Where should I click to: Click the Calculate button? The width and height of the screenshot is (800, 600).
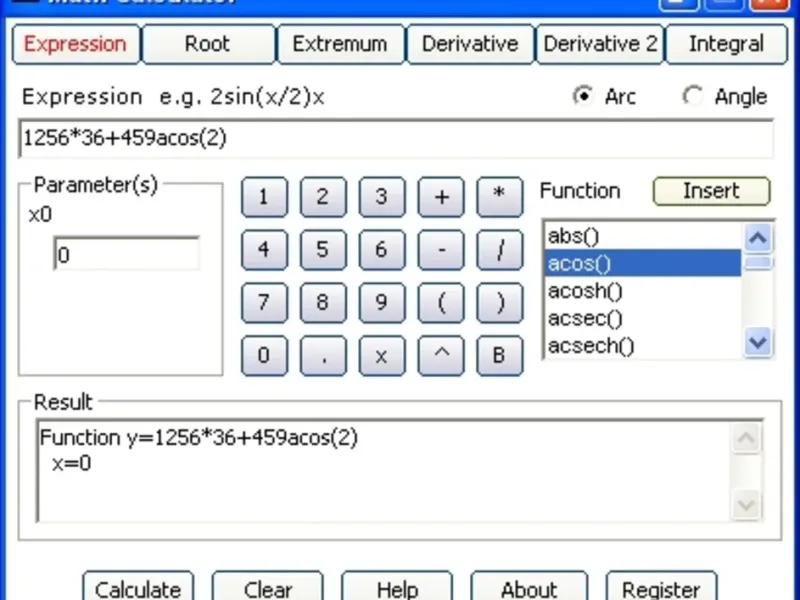tap(138, 586)
